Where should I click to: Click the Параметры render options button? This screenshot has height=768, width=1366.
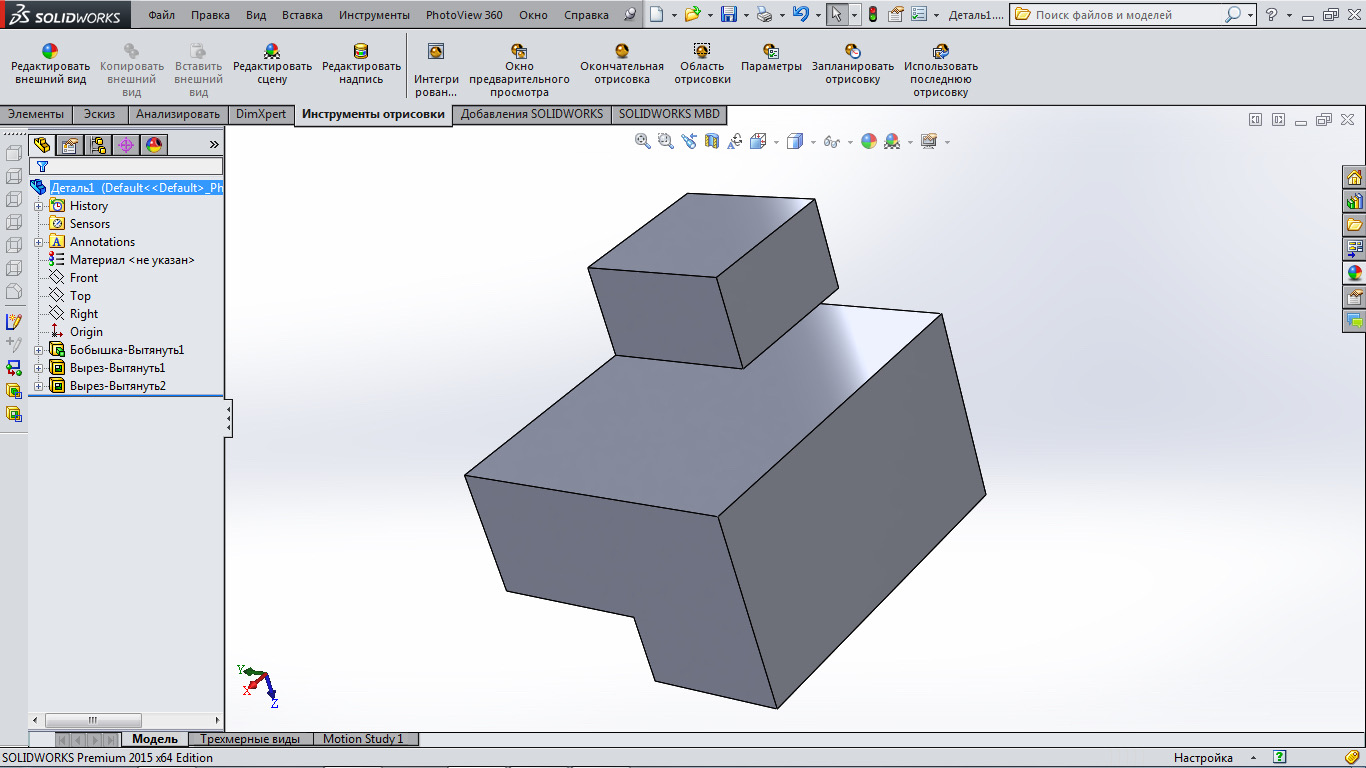click(x=771, y=52)
